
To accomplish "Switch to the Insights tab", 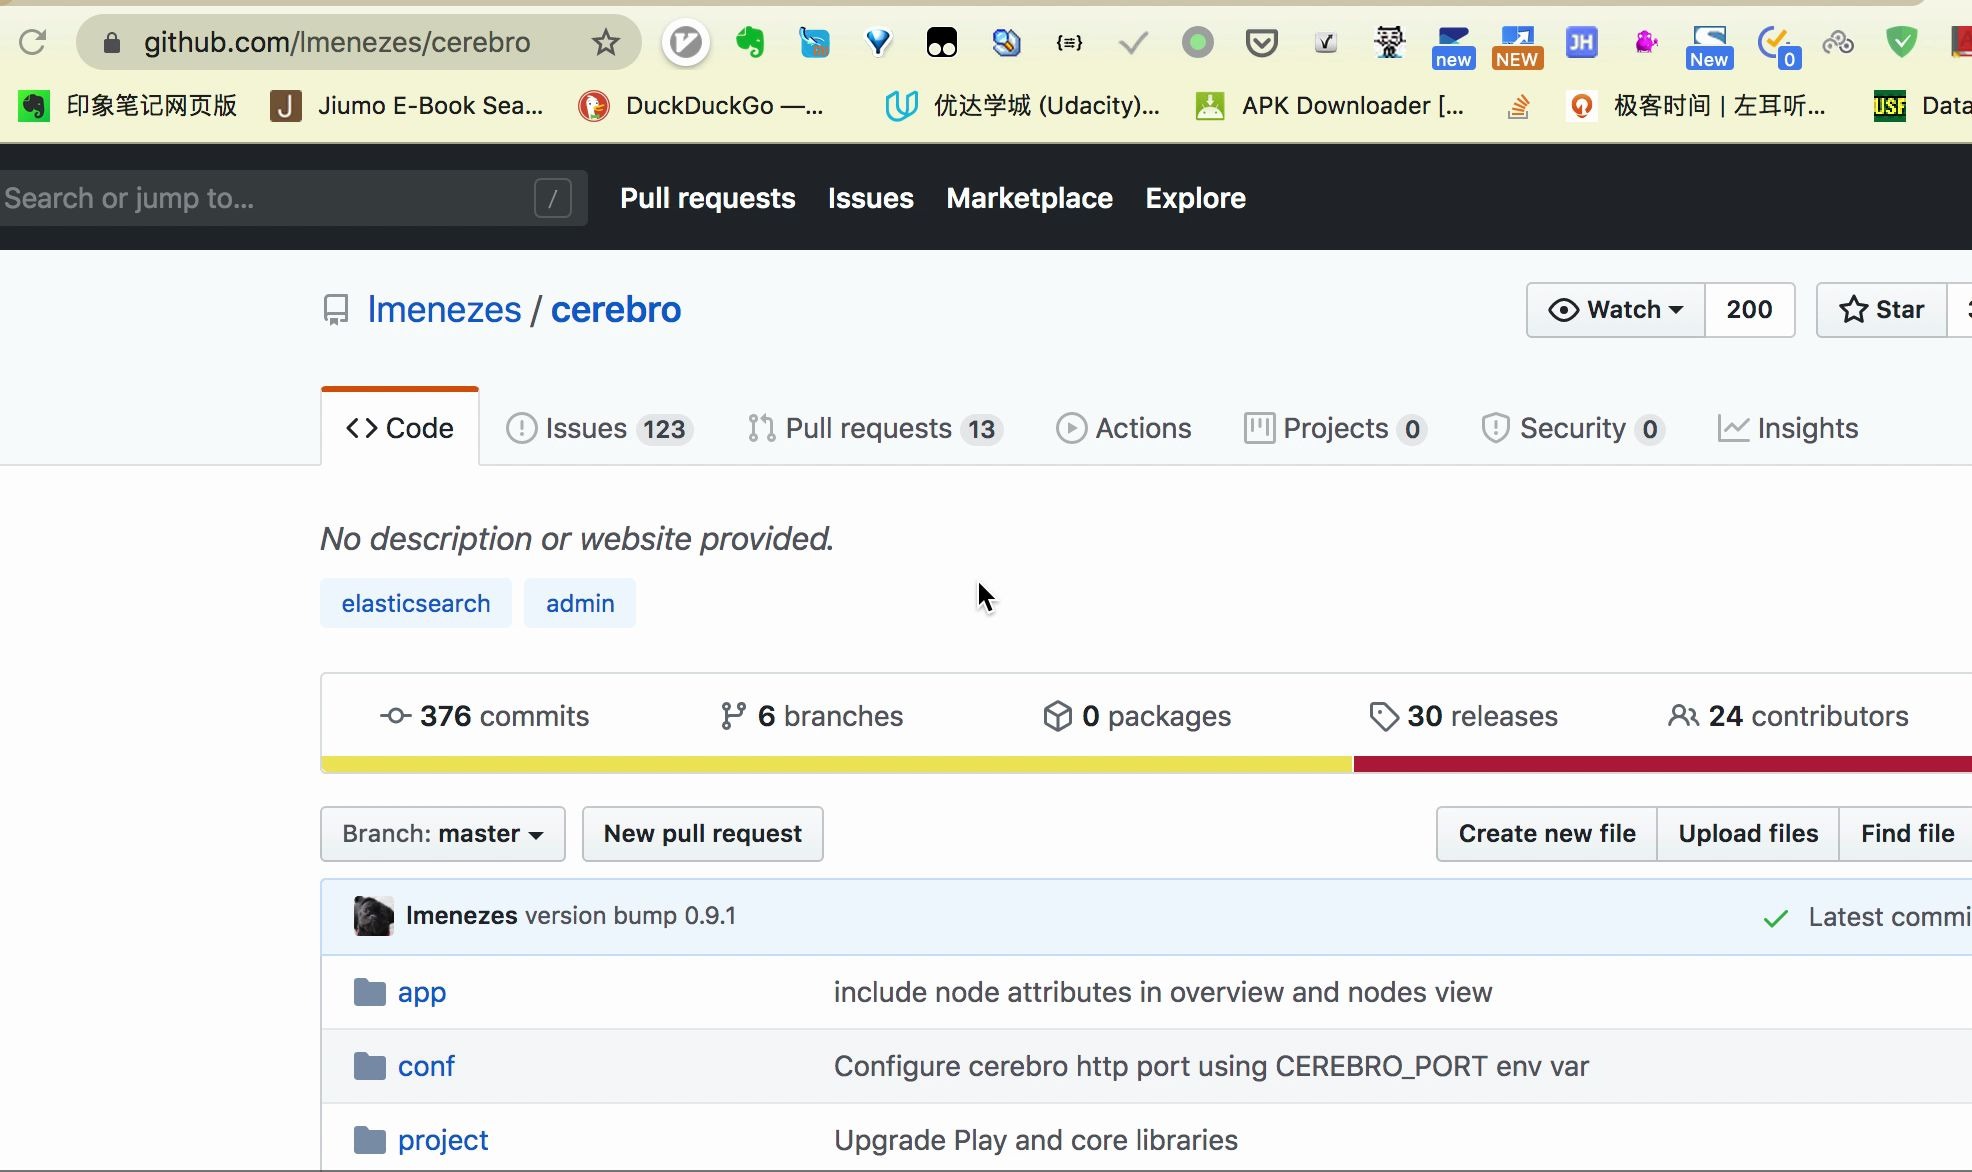I will point(1788,428).
